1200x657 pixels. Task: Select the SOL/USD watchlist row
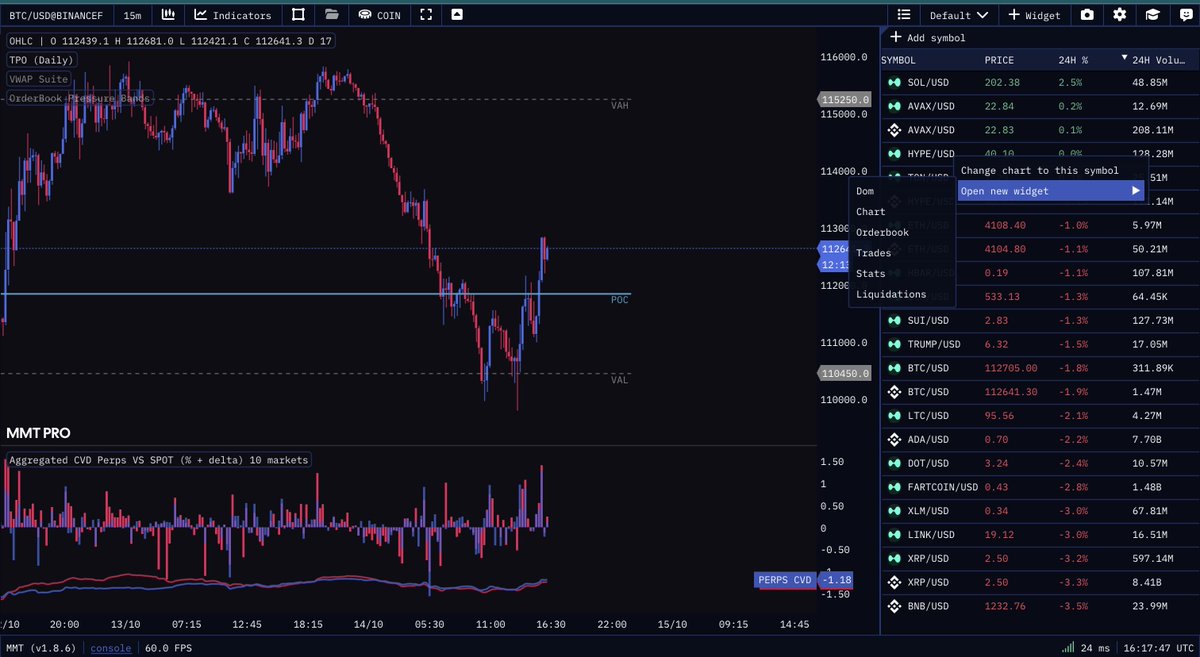coord(1040,82)
